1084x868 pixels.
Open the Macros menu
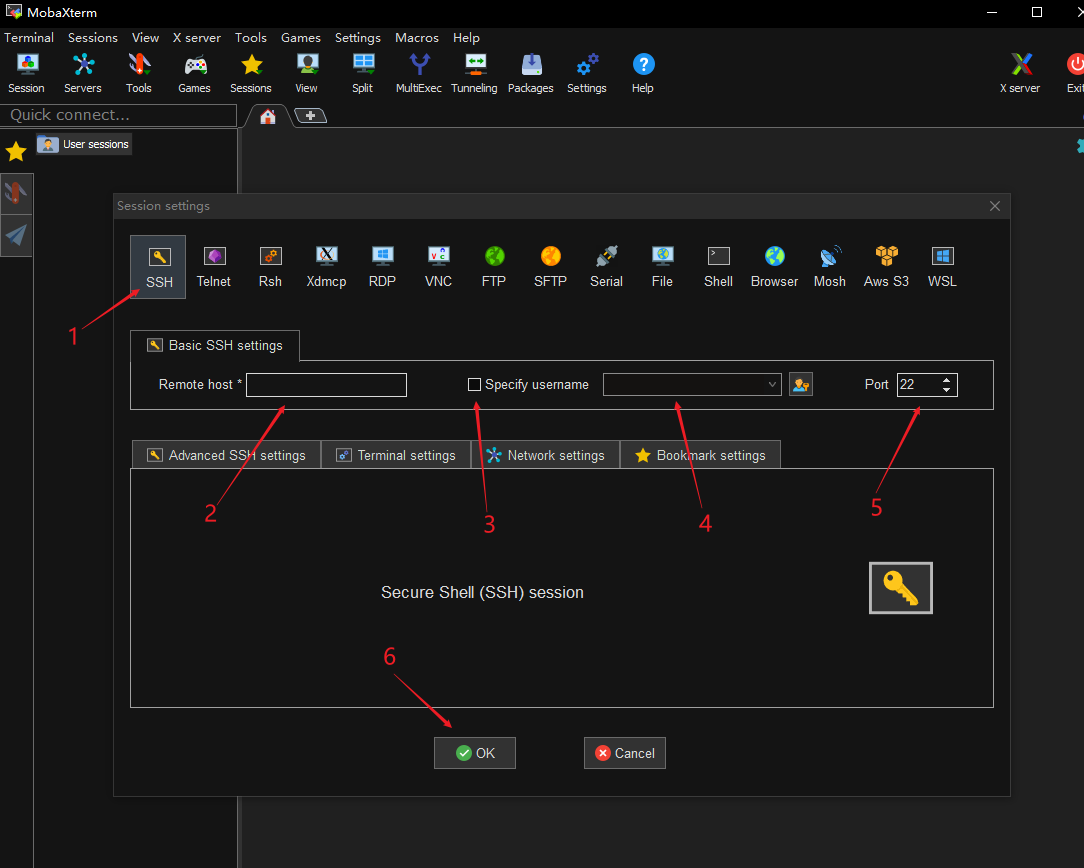click(417, 38)
